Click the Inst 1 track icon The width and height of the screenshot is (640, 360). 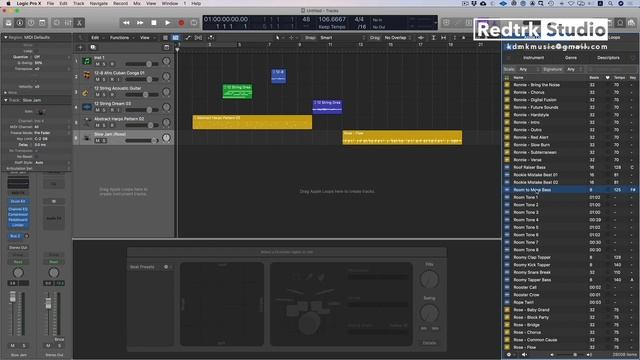click(x=87, y=61)
